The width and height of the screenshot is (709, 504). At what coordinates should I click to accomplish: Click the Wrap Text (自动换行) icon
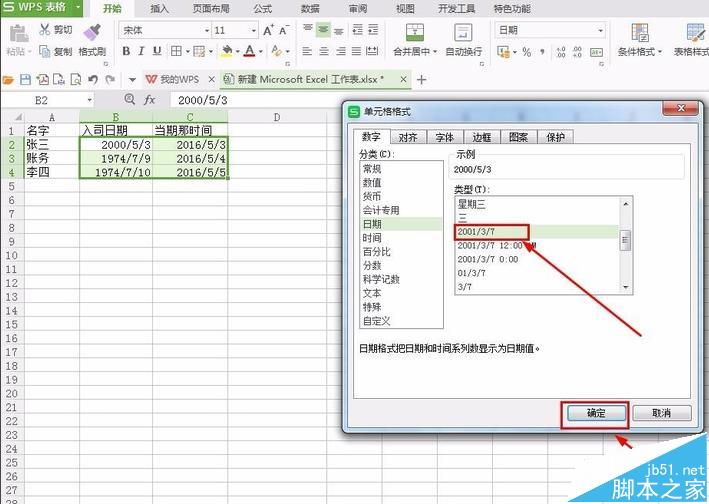coord(463,33)
